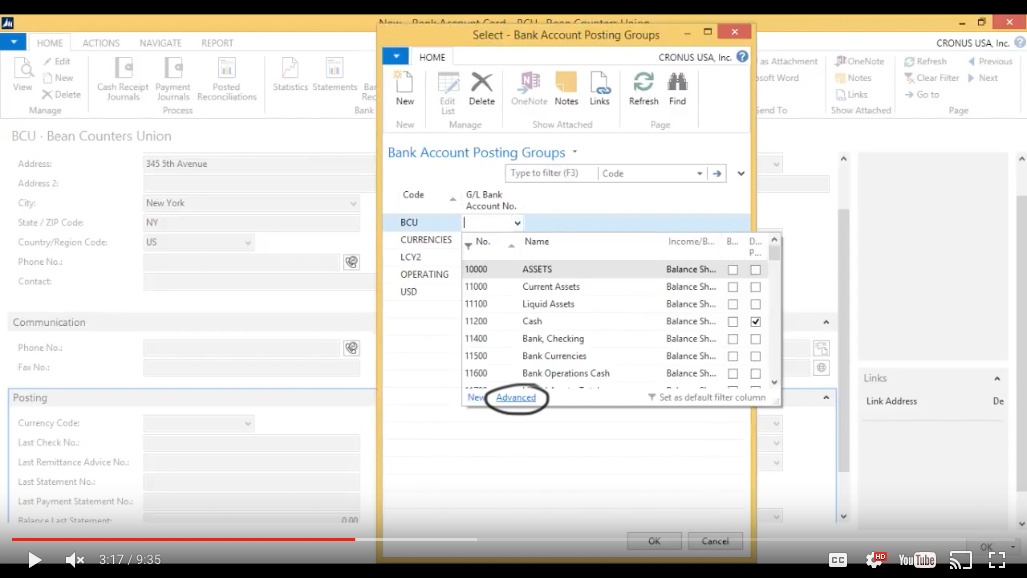Screen dimensions: 1027x578
Task: Play the video
Action: click(x=34, y=560)
